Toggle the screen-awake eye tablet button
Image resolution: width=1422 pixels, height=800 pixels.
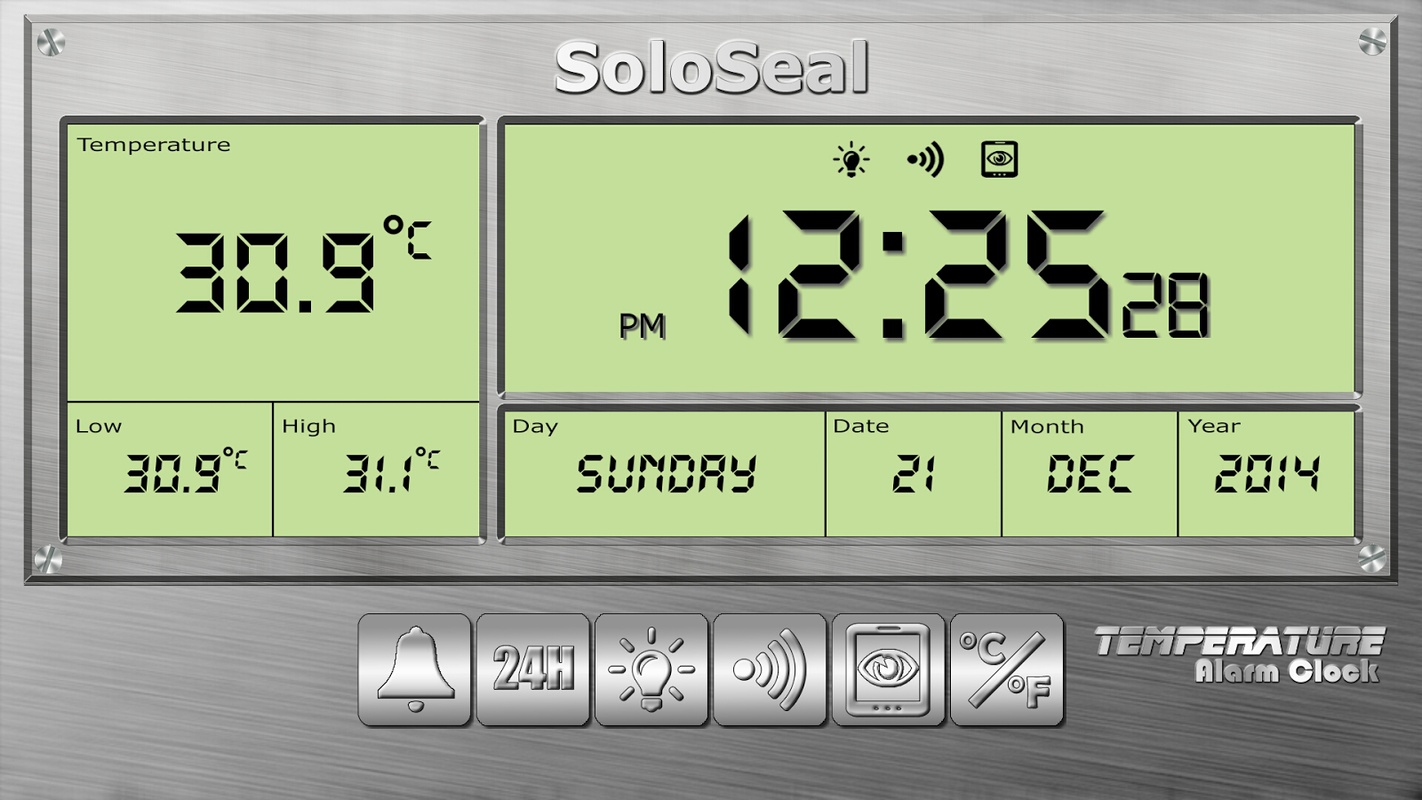point(888,669)
